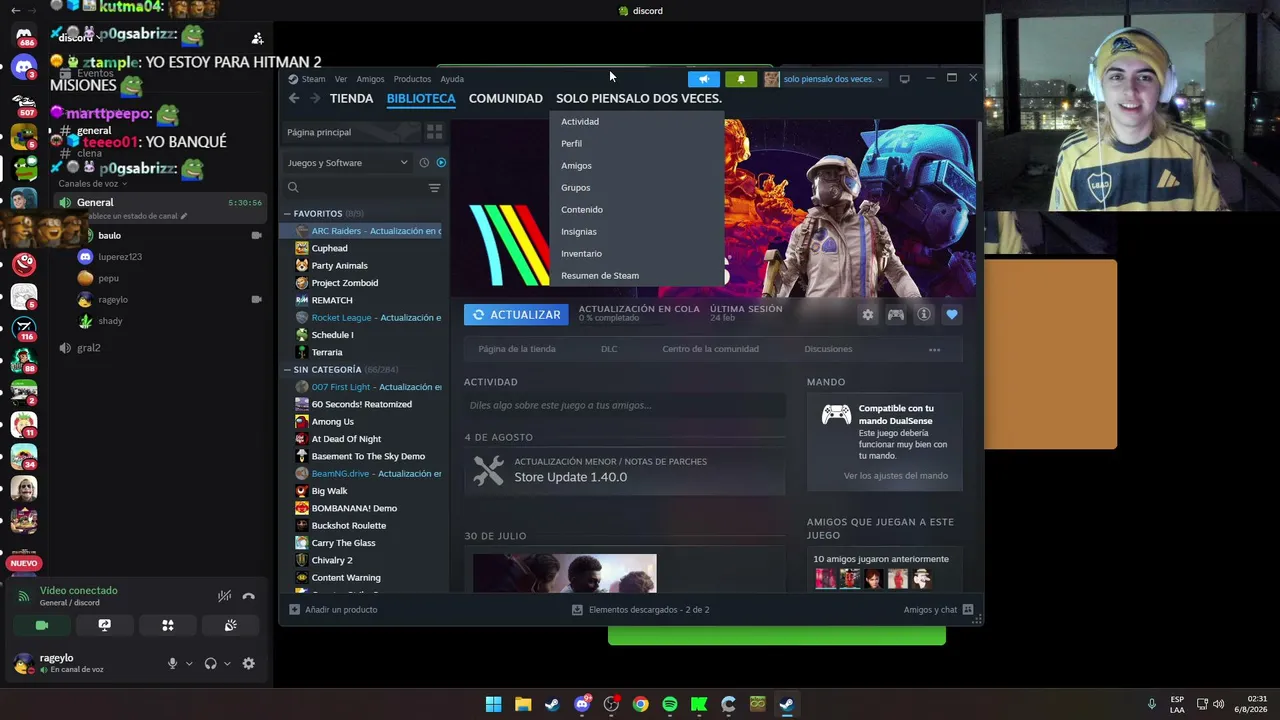
Task: Open Steam account name dropdown
Action: pos(825,79)
